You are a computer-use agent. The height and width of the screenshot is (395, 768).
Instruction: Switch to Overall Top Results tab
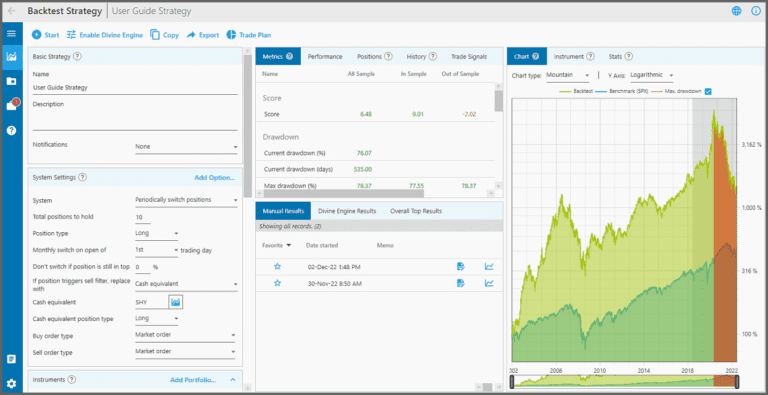416,211
